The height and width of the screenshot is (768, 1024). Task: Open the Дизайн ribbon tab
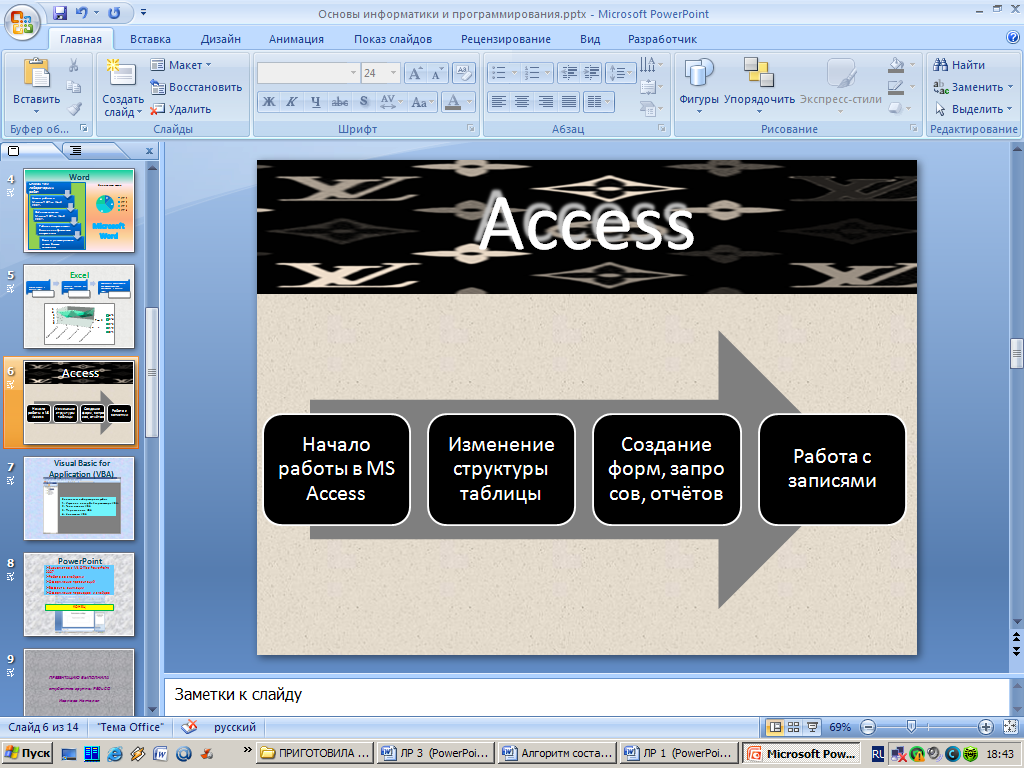221,39
